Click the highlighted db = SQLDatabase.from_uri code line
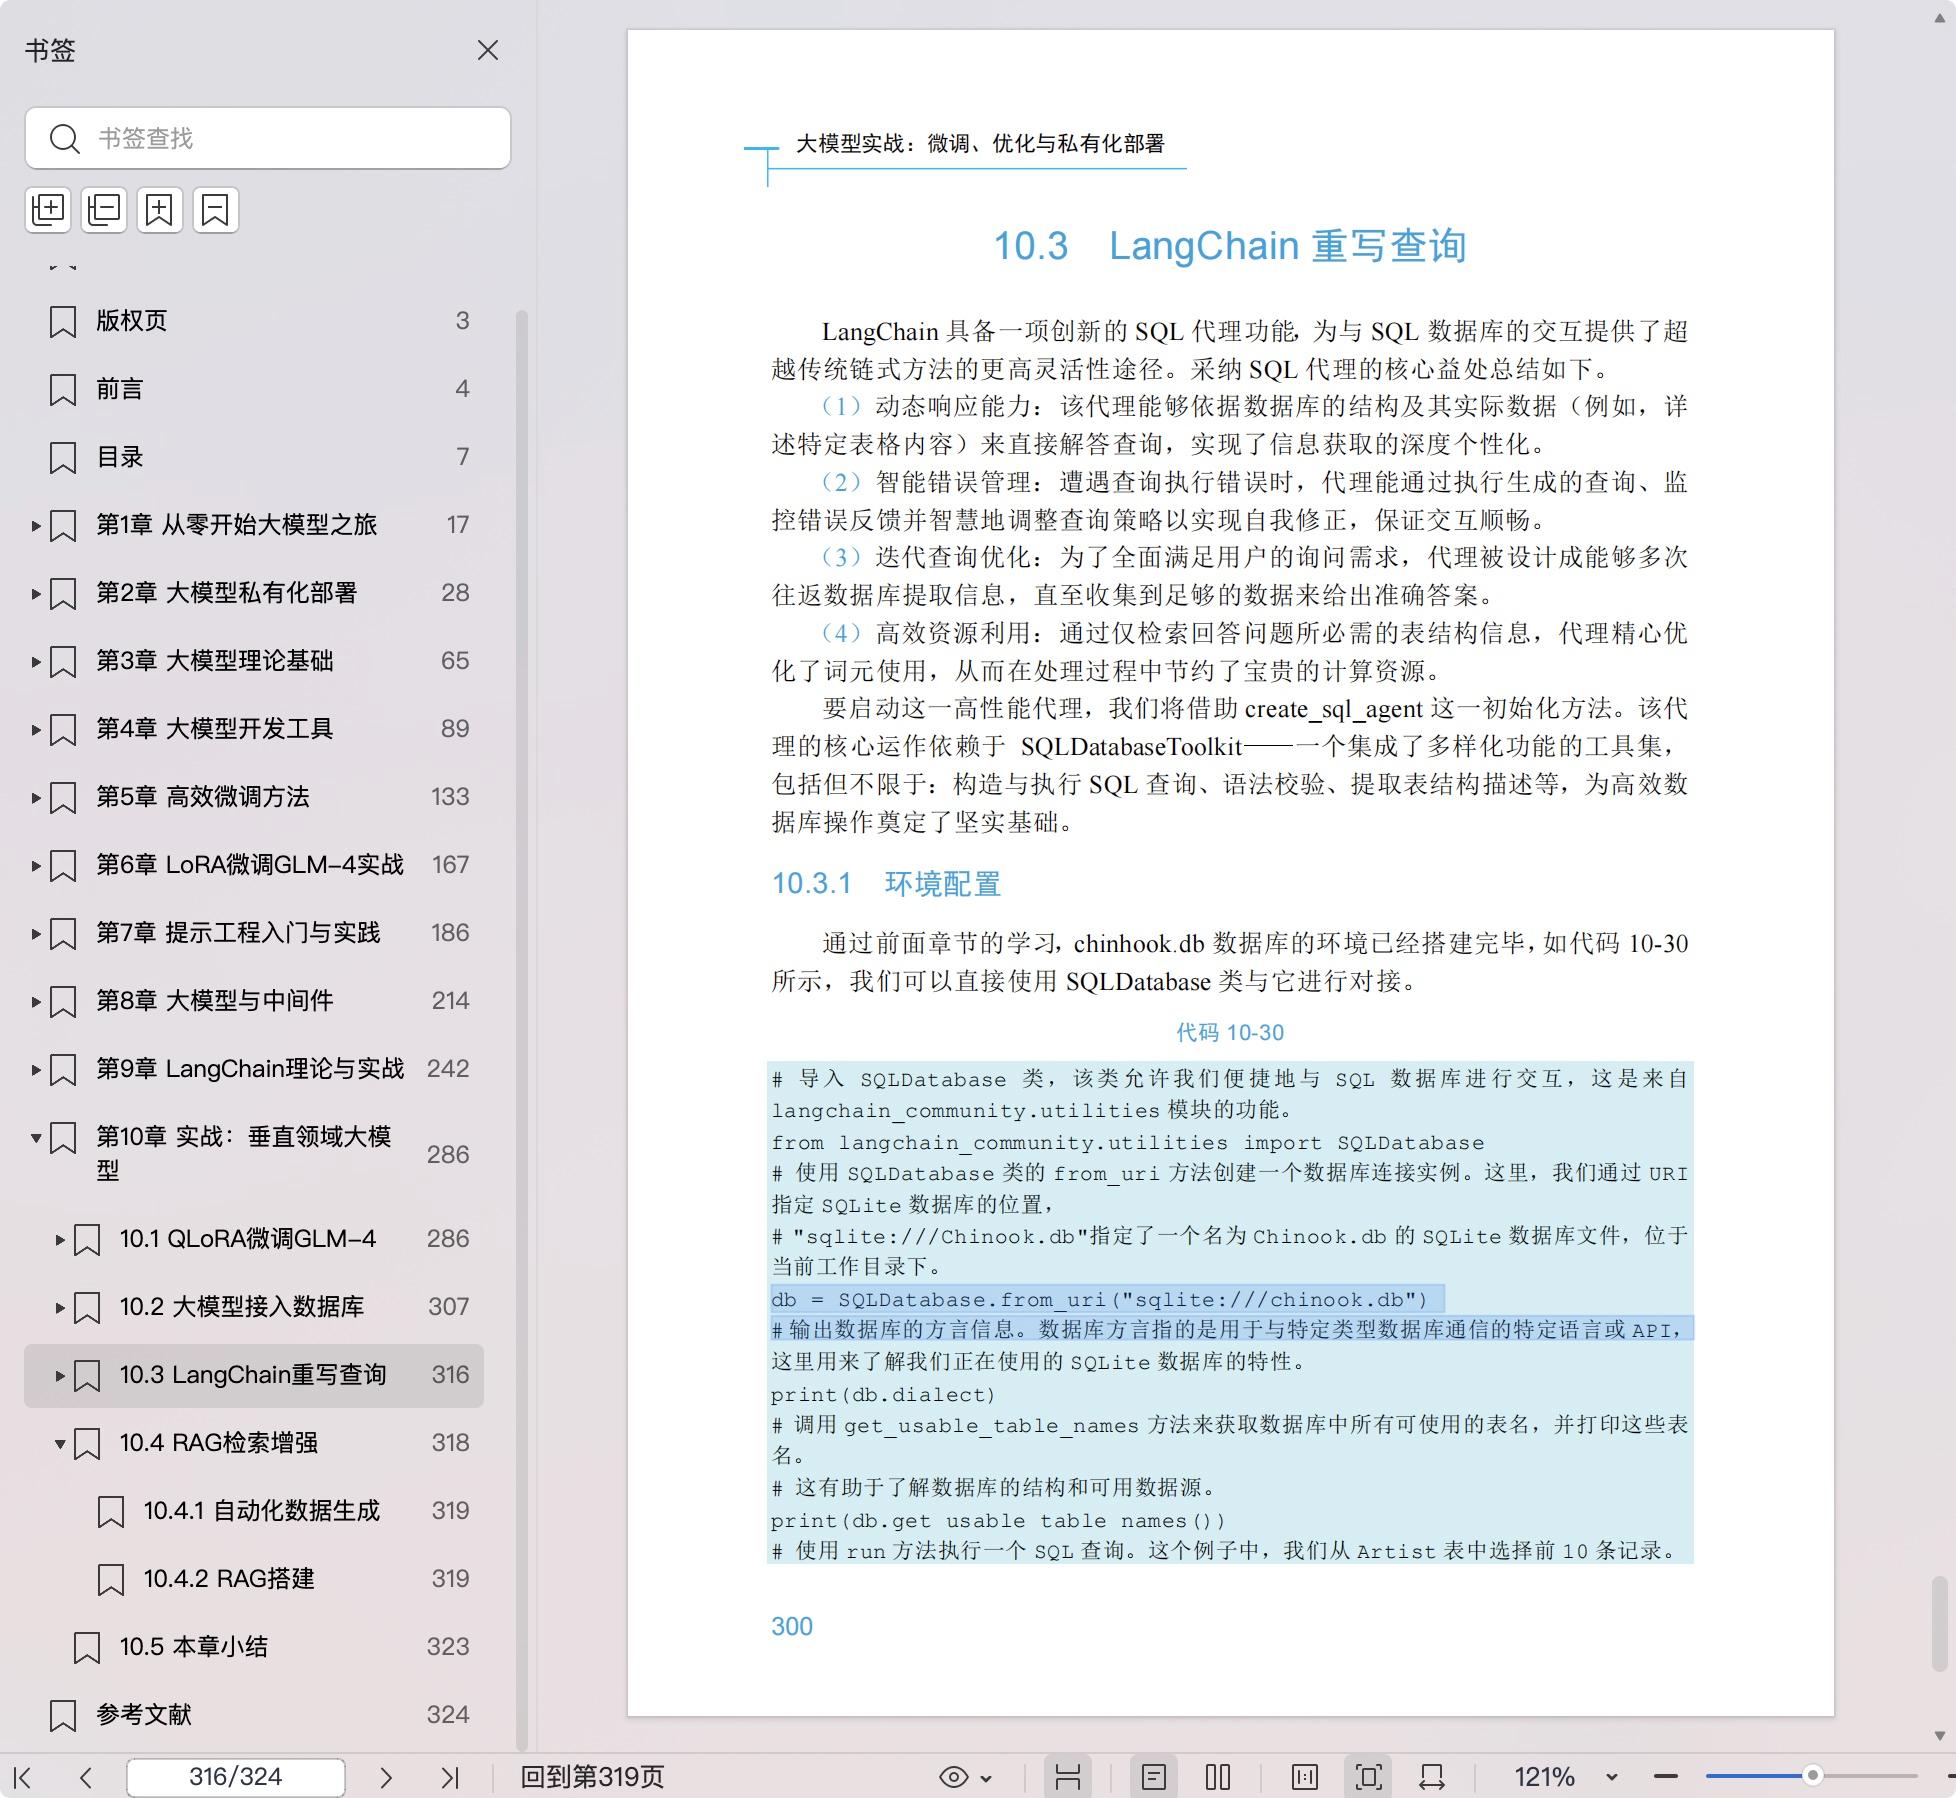The width and height of the screenshot is (1956, 1798). [1106, 1299]
